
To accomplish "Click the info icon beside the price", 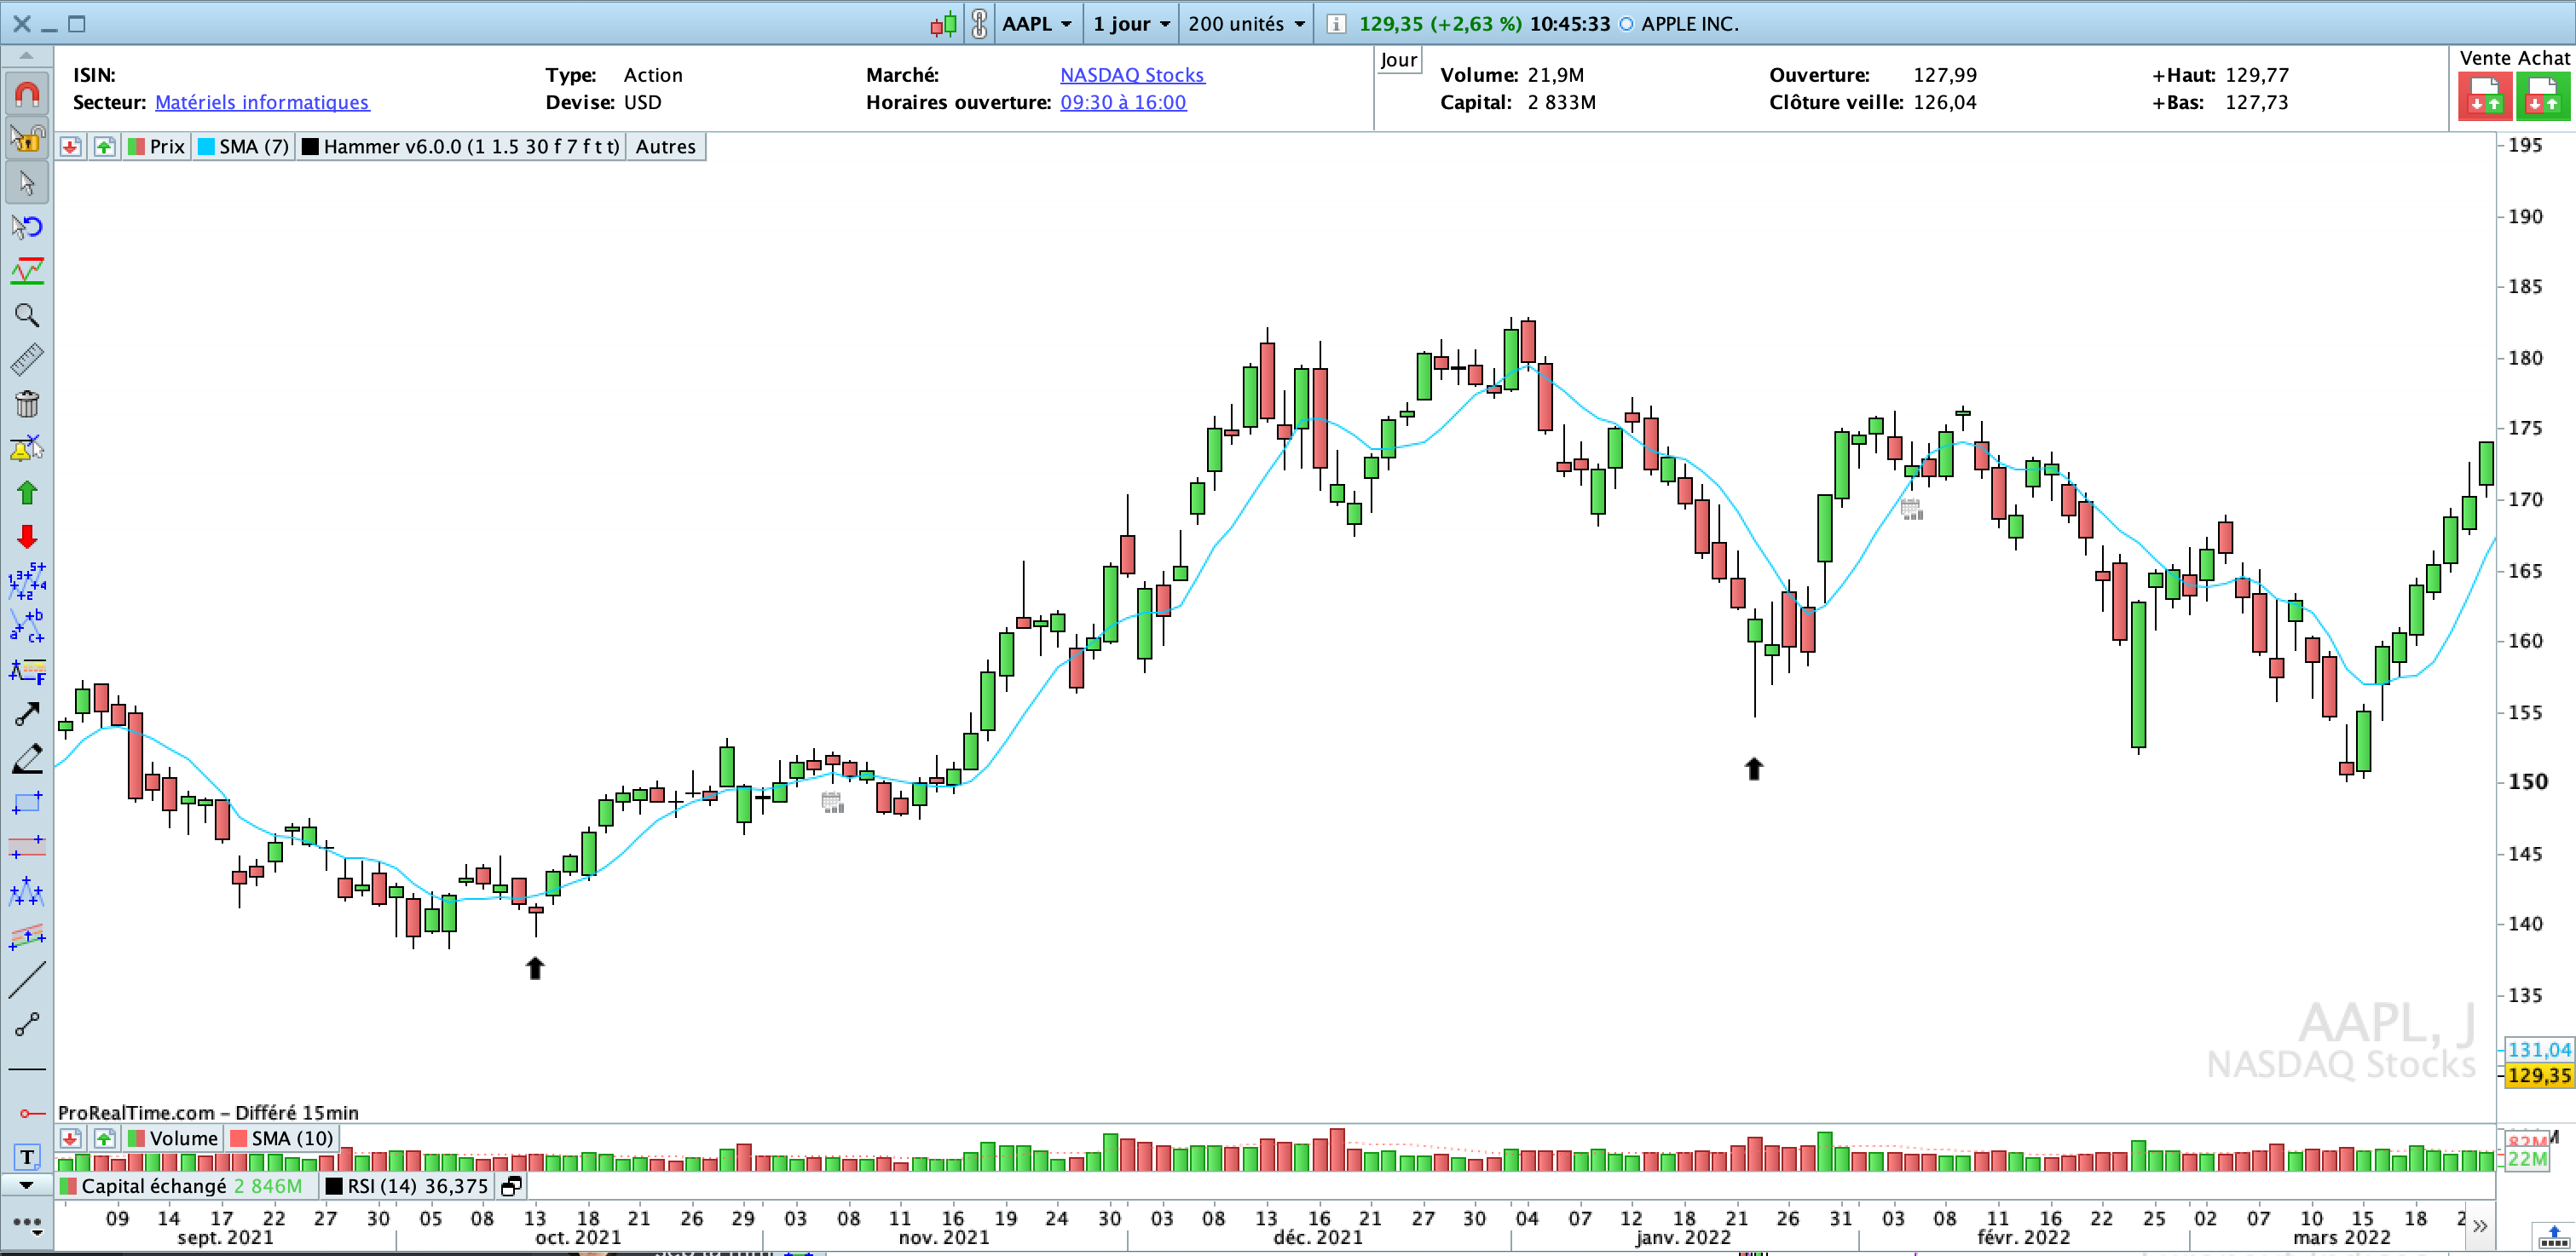I will tap(1335, 24).
